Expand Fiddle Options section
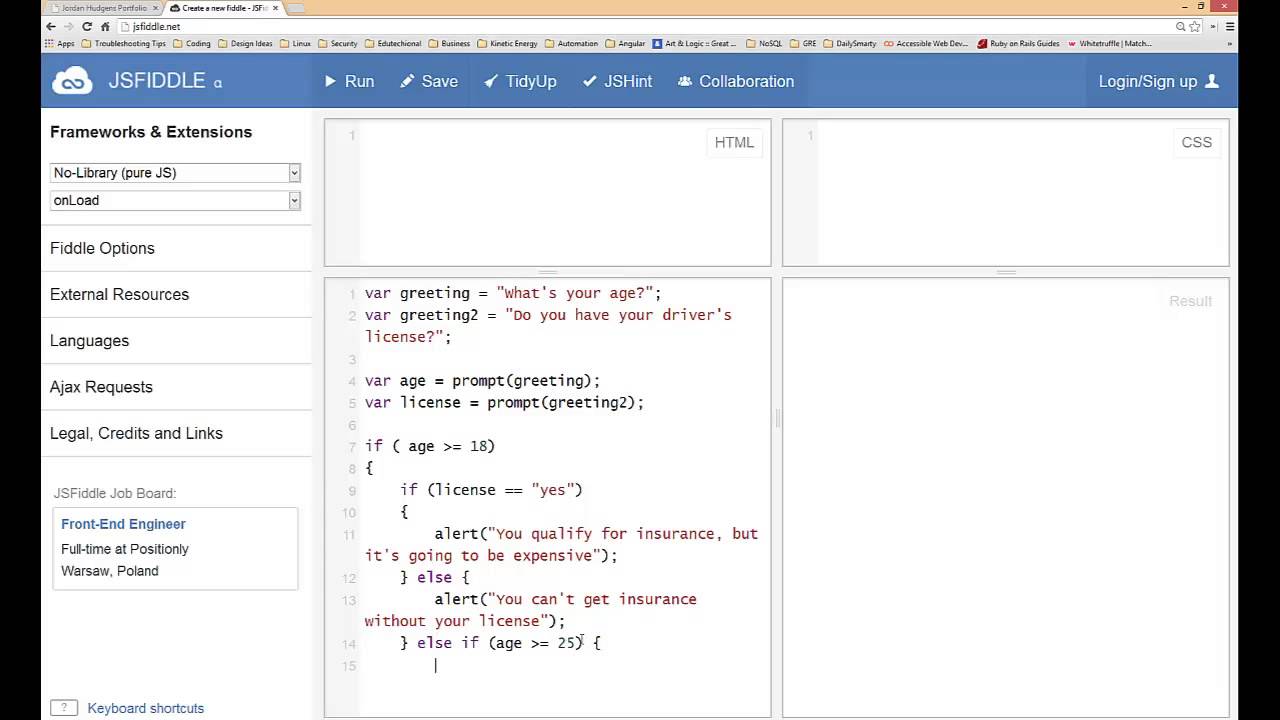 point(102,248)
